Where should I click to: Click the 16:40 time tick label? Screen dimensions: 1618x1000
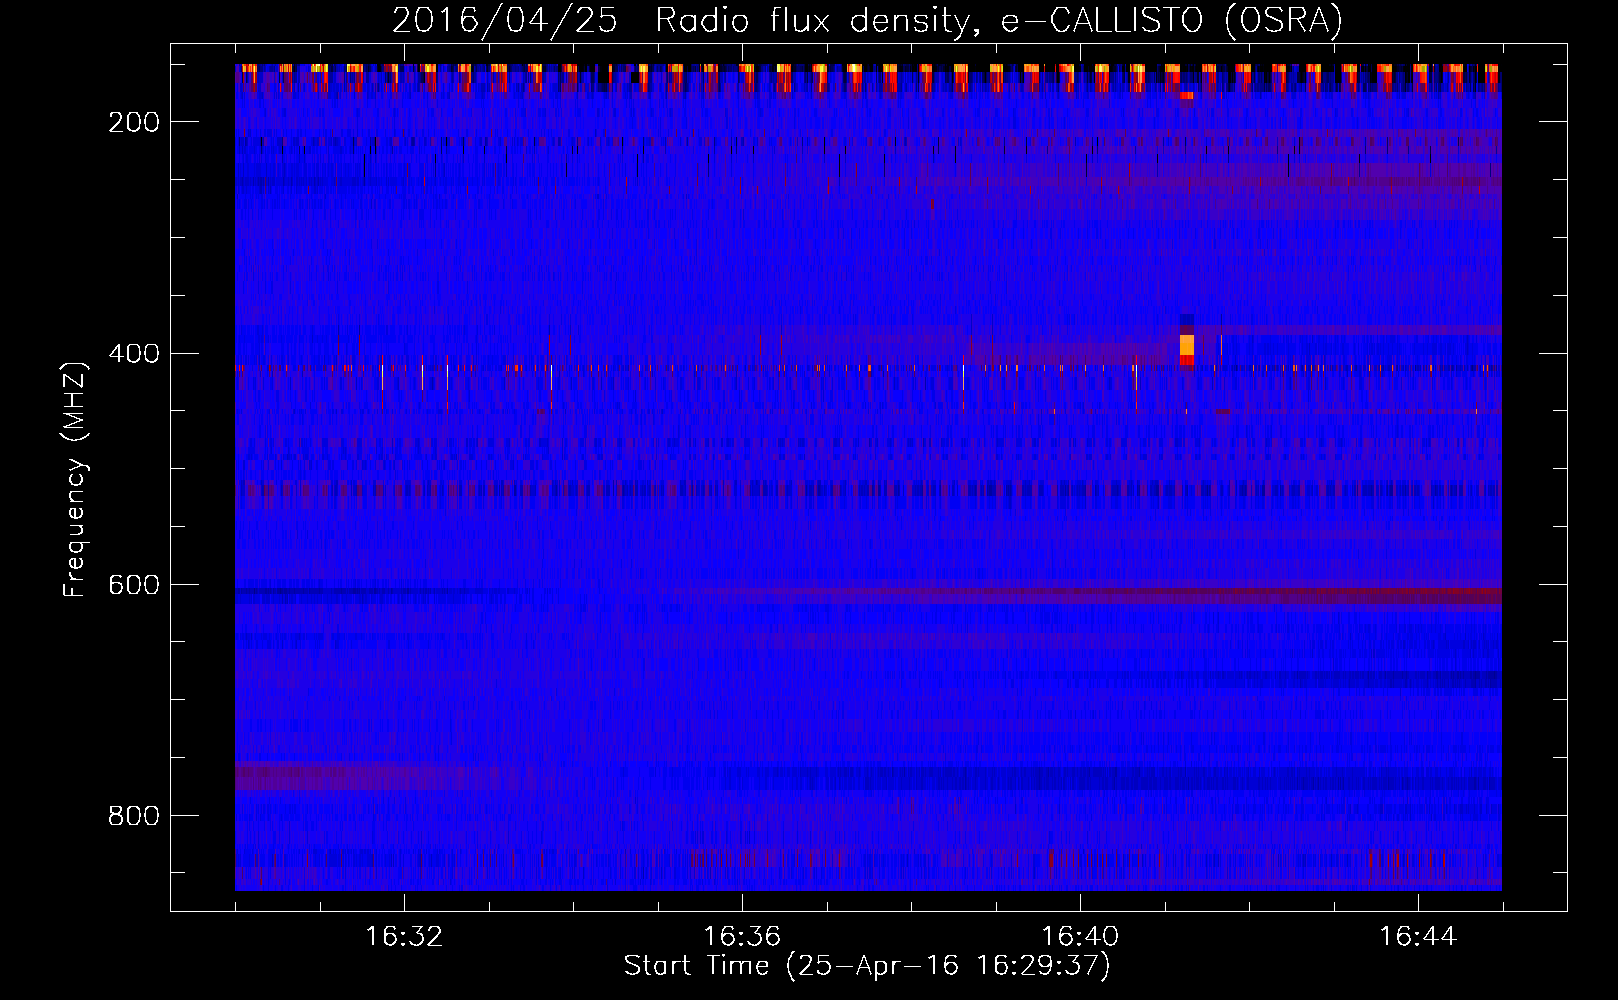point(1080,937)
